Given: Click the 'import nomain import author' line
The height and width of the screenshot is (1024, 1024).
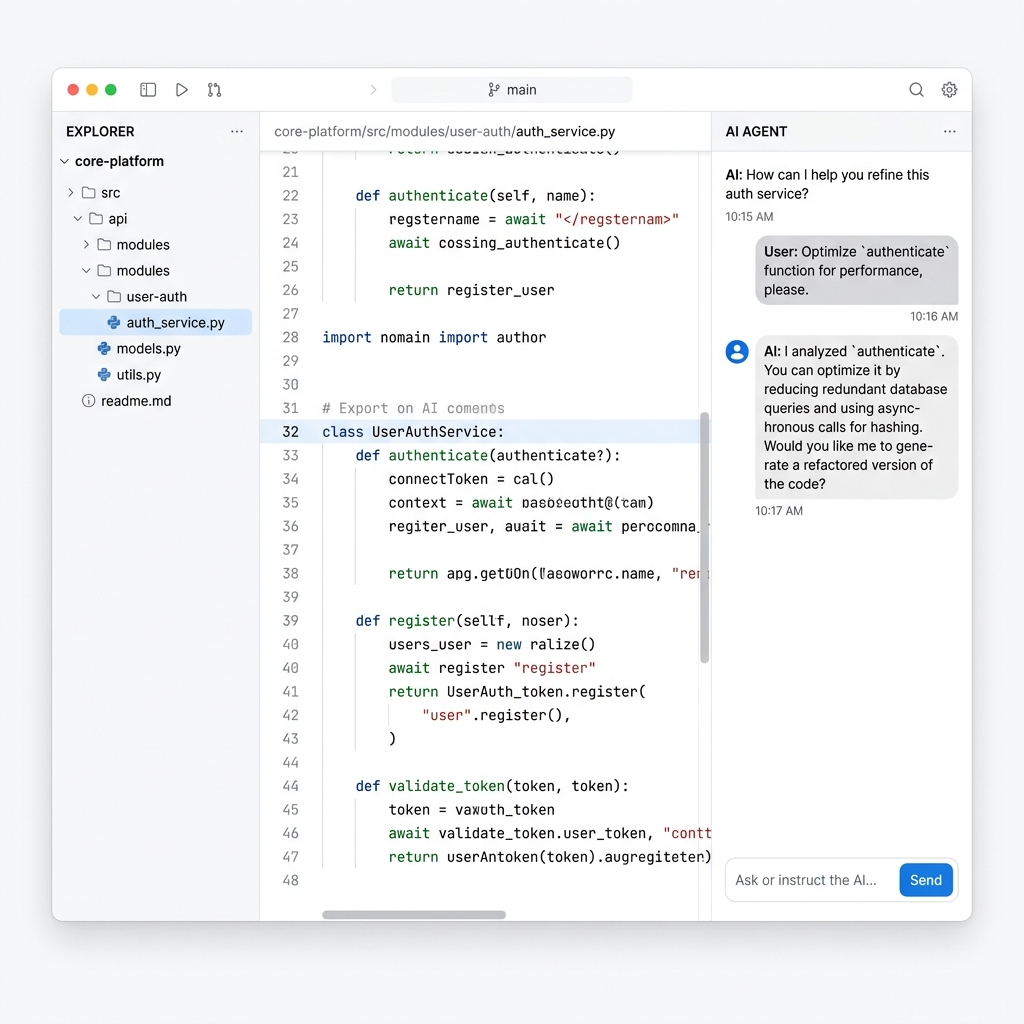Looking at the screenshot, I should (434, 338).
